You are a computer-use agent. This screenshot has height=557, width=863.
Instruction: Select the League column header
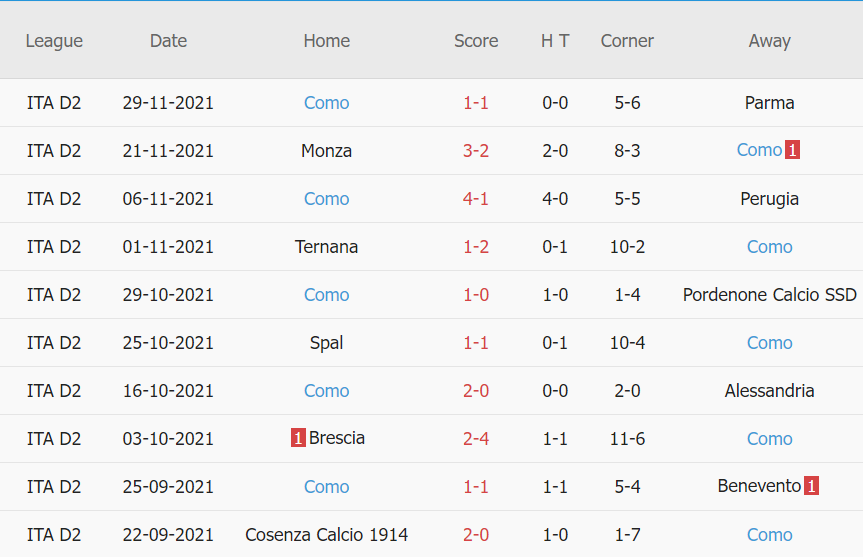coord(54,41)
